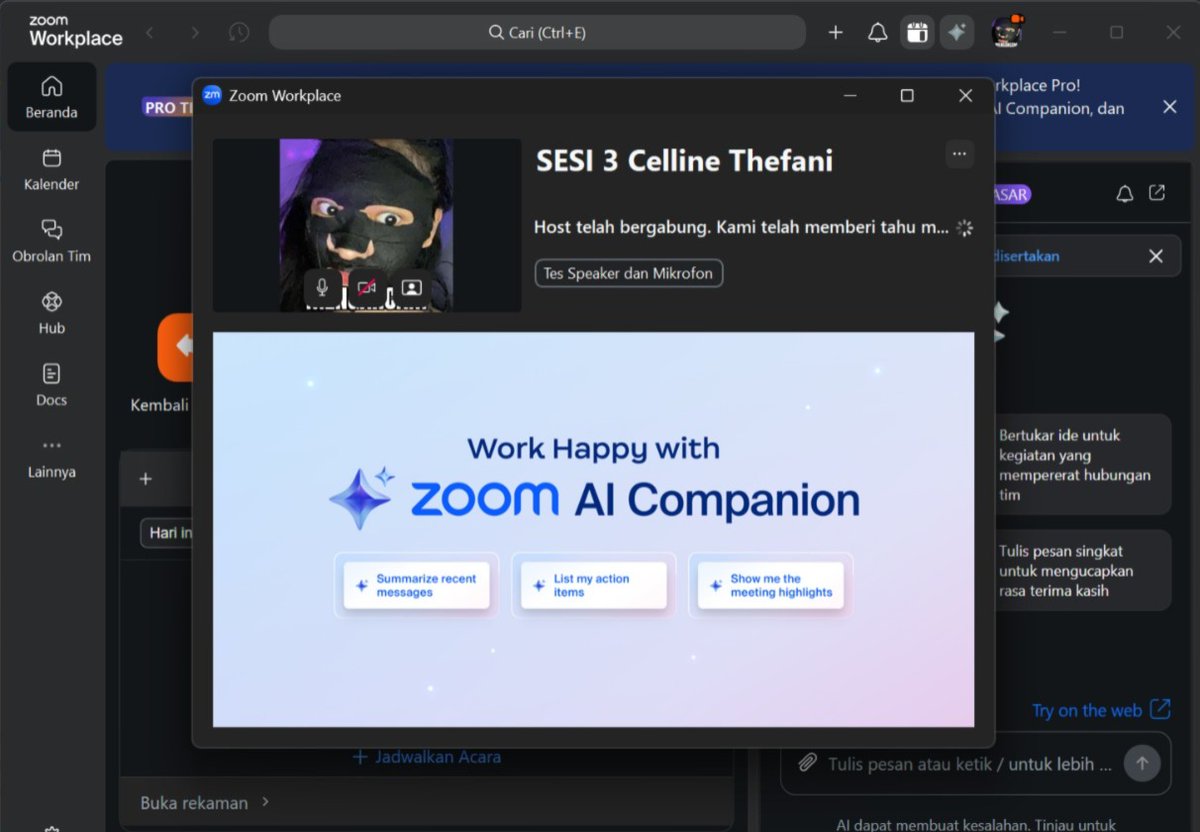The image size is (1200, 832).
Task: Pop out the AI Companion panel
Action: 1157,193
